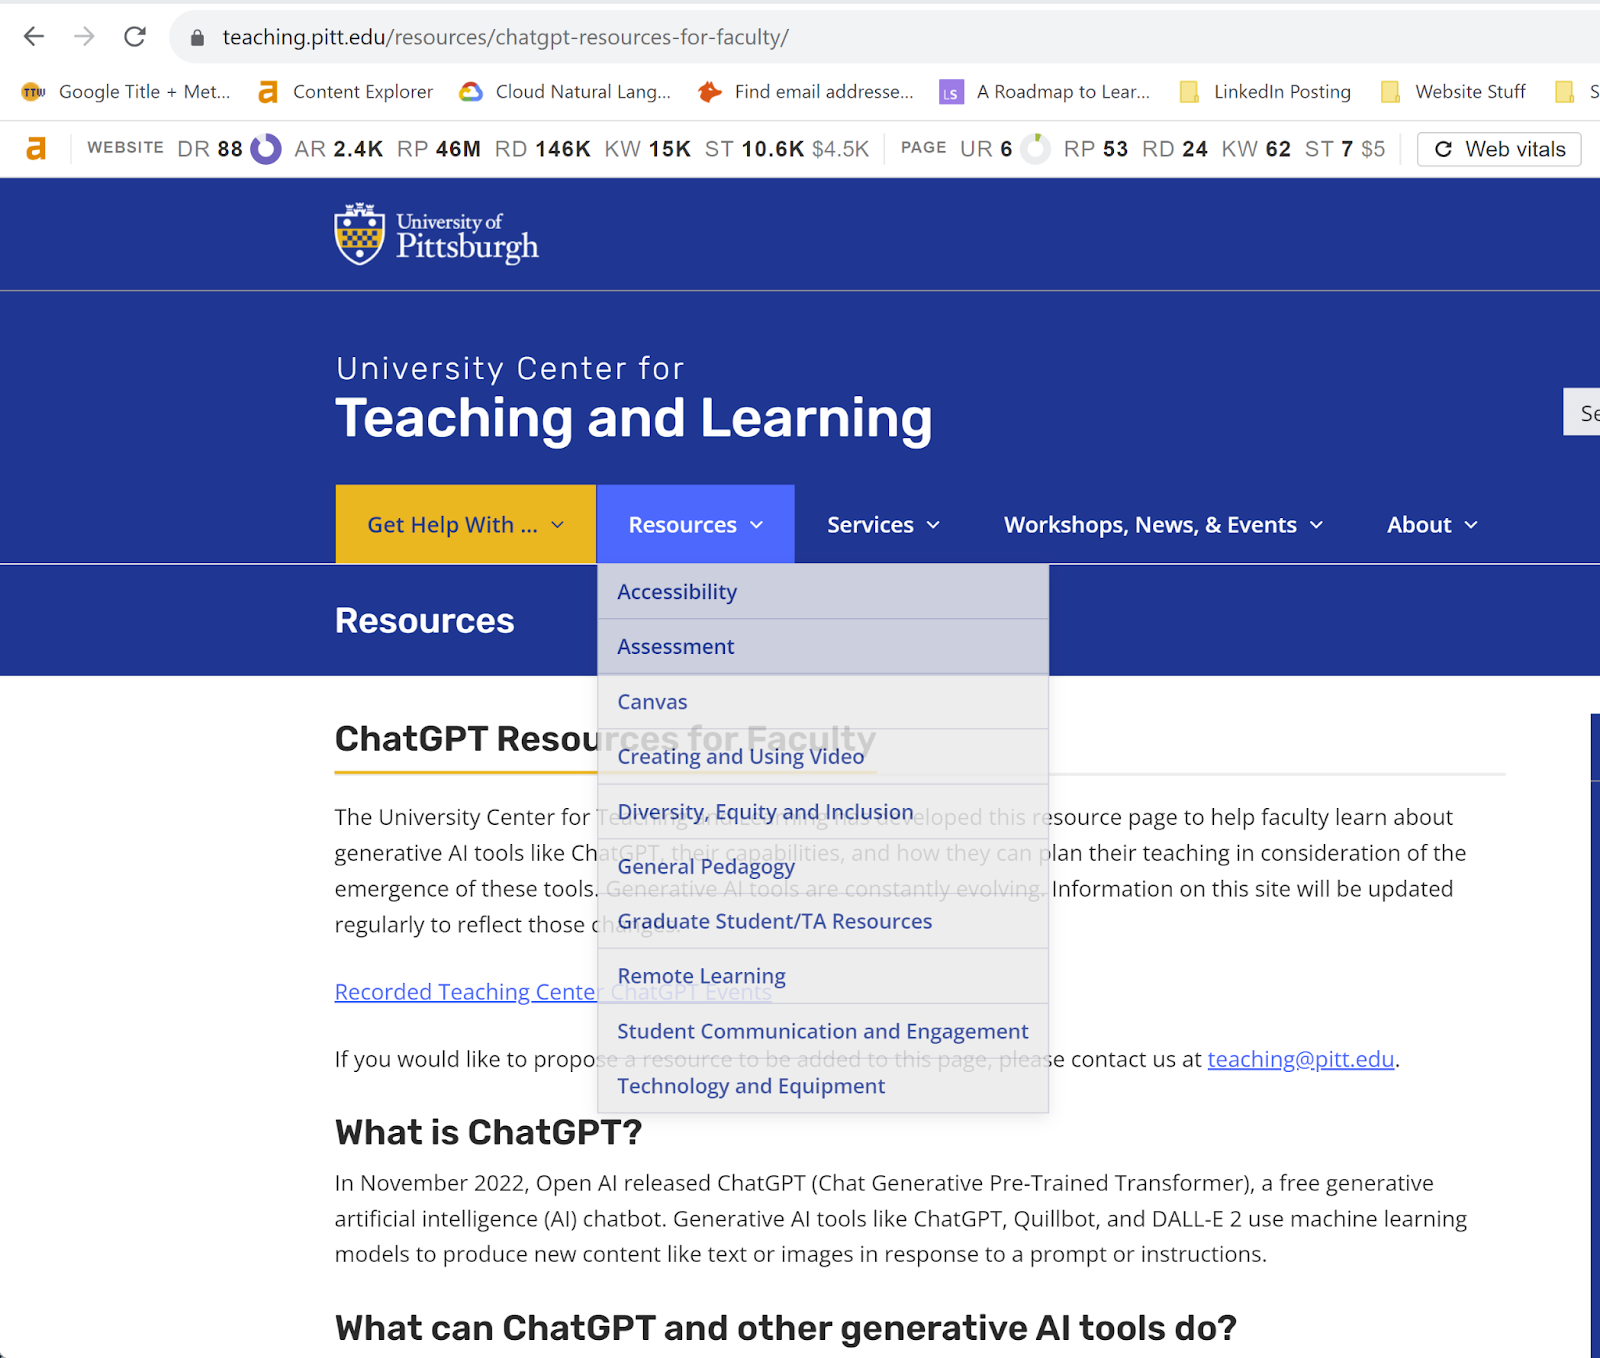Click the address bar URL

(x=505, y=37)
